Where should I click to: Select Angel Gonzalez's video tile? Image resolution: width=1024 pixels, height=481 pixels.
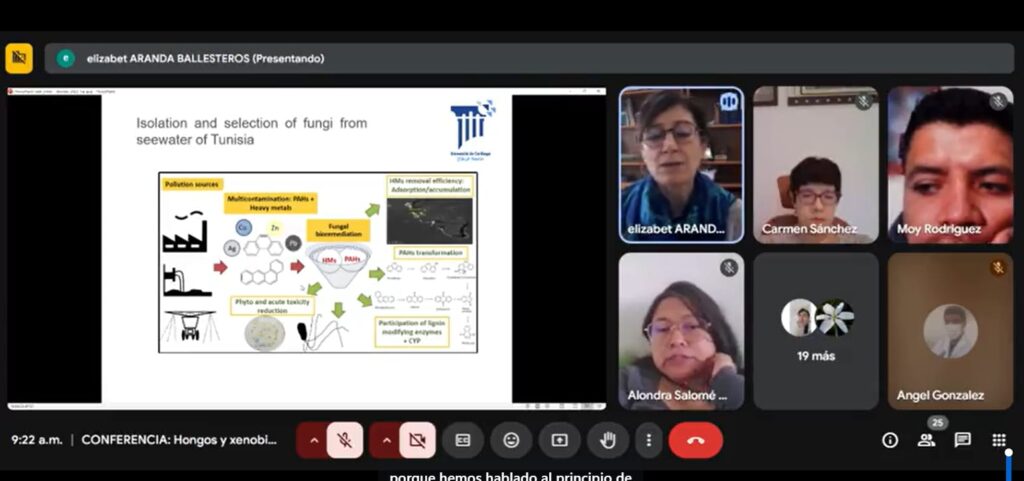(x=950, y=330)
